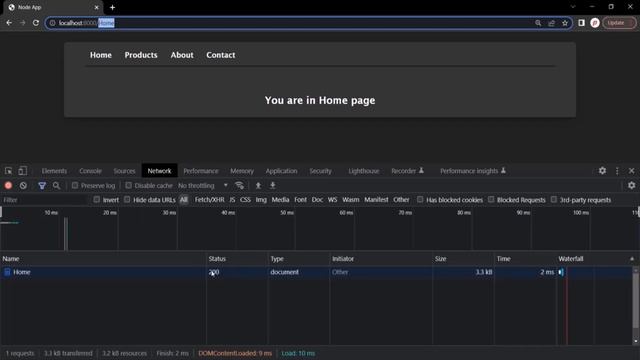Open a new browser tab
This screenshot has height=360, width=640.
[112, 7]
